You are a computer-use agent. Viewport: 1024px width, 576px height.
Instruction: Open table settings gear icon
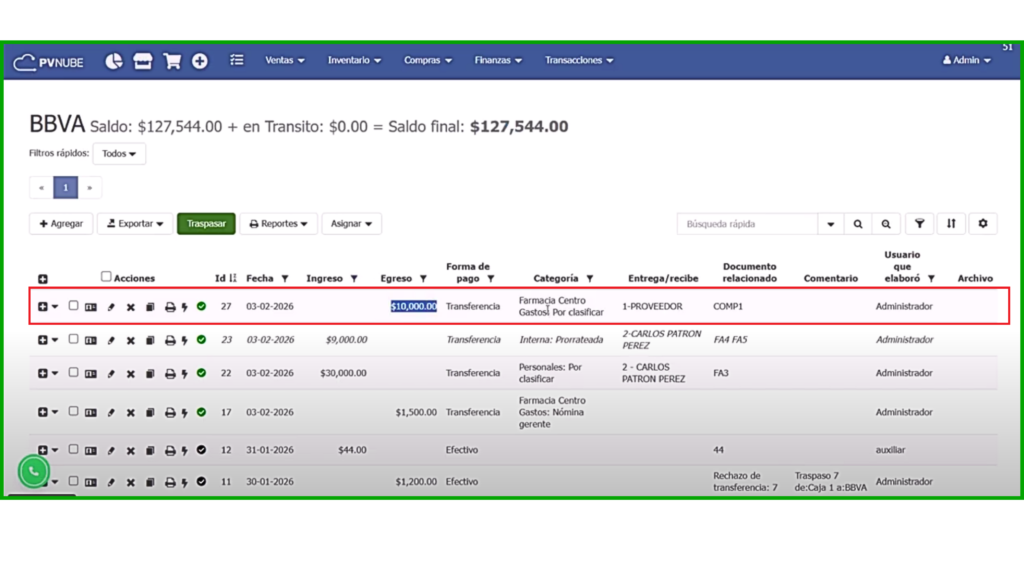point(982,224)
